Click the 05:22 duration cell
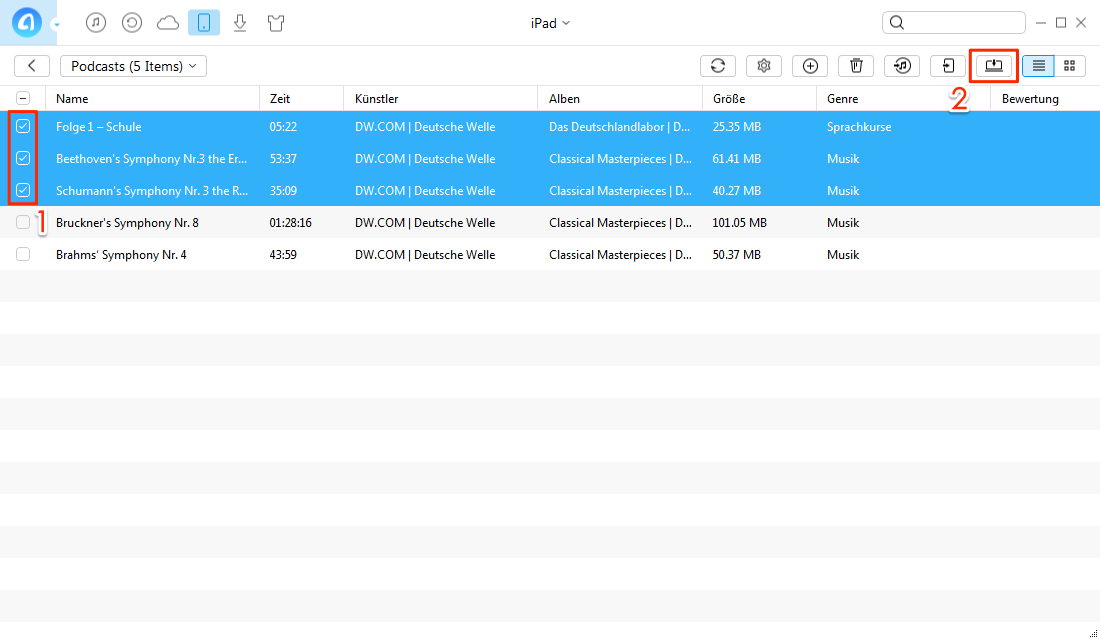The width and height of the screenshot is (1100, 640). tap(283, 127)
